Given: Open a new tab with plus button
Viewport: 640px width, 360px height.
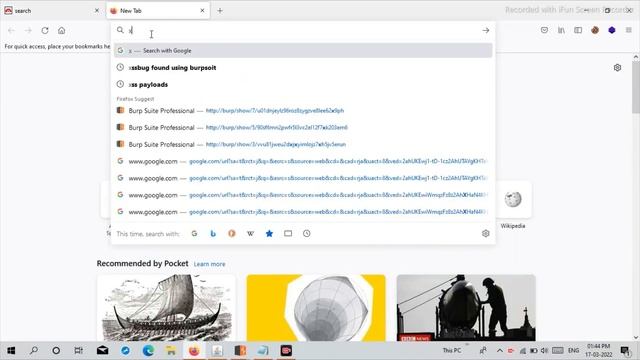Looking at the screenshot, I should [x=220, y=11].
